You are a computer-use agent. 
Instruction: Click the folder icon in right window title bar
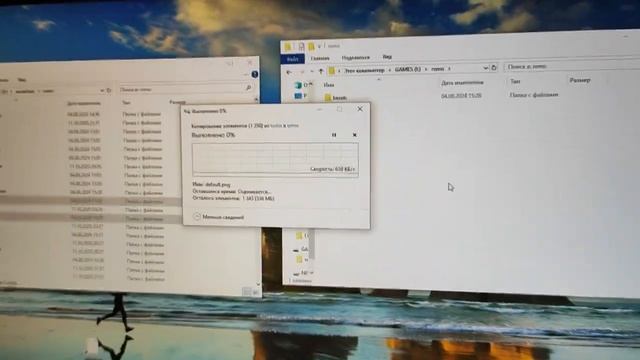[288, 47]
